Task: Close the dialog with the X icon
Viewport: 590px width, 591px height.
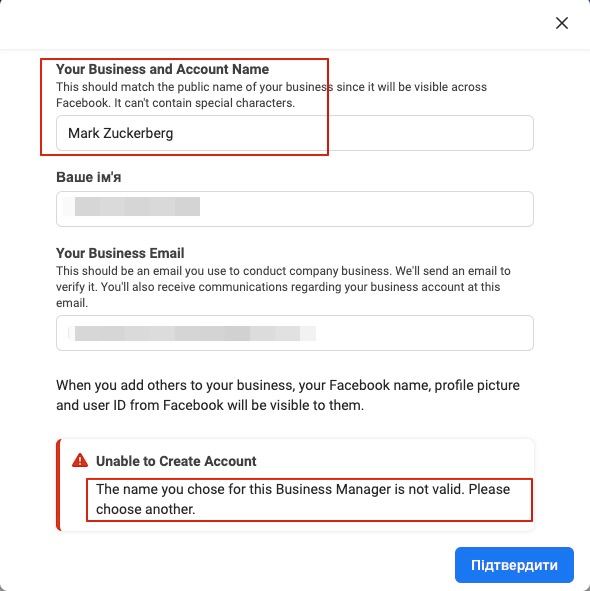Action: (x=562, y=23)
